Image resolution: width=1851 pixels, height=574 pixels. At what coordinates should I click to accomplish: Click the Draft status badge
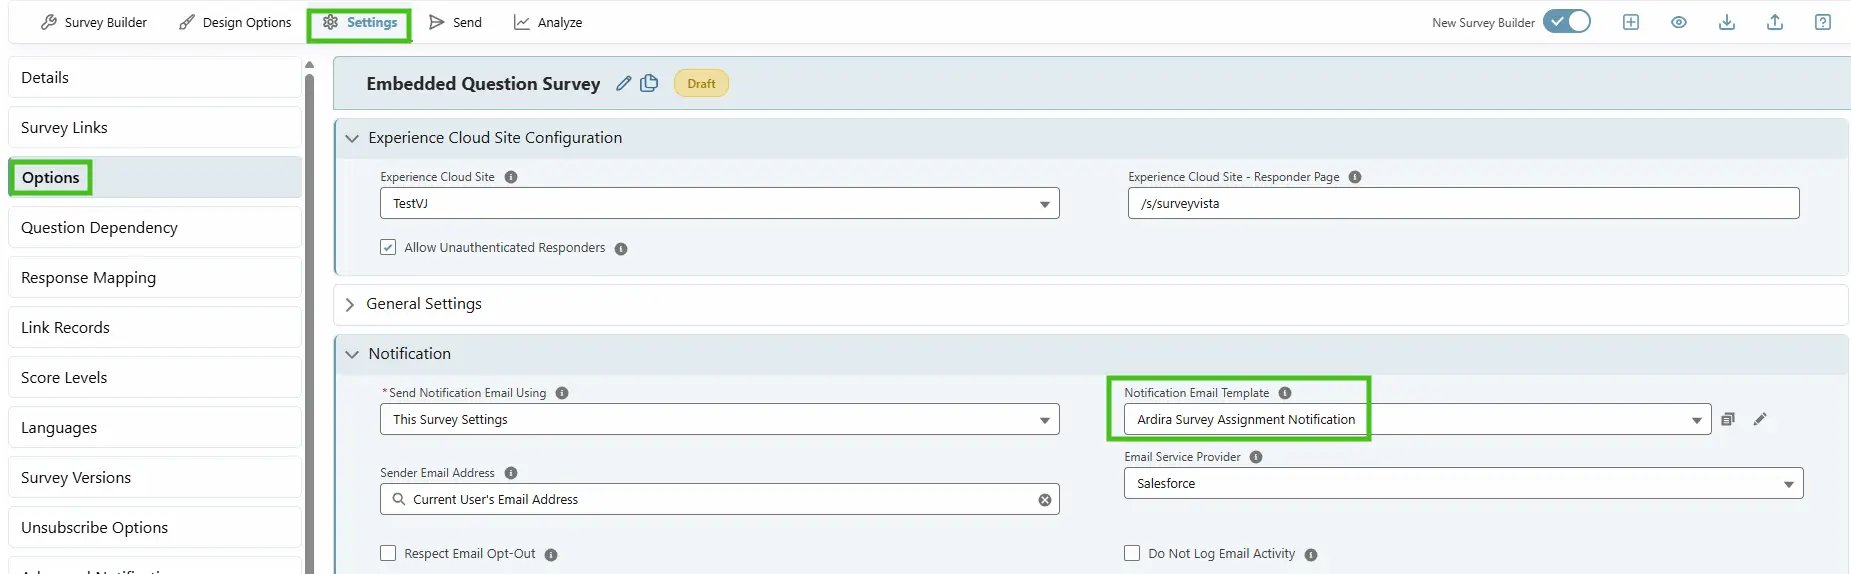tap(701, 83)
